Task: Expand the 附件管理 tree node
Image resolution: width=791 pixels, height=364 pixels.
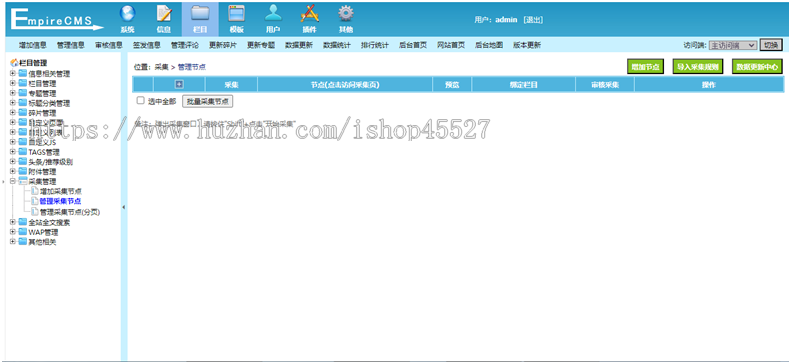Action: [x=13, y=171]
